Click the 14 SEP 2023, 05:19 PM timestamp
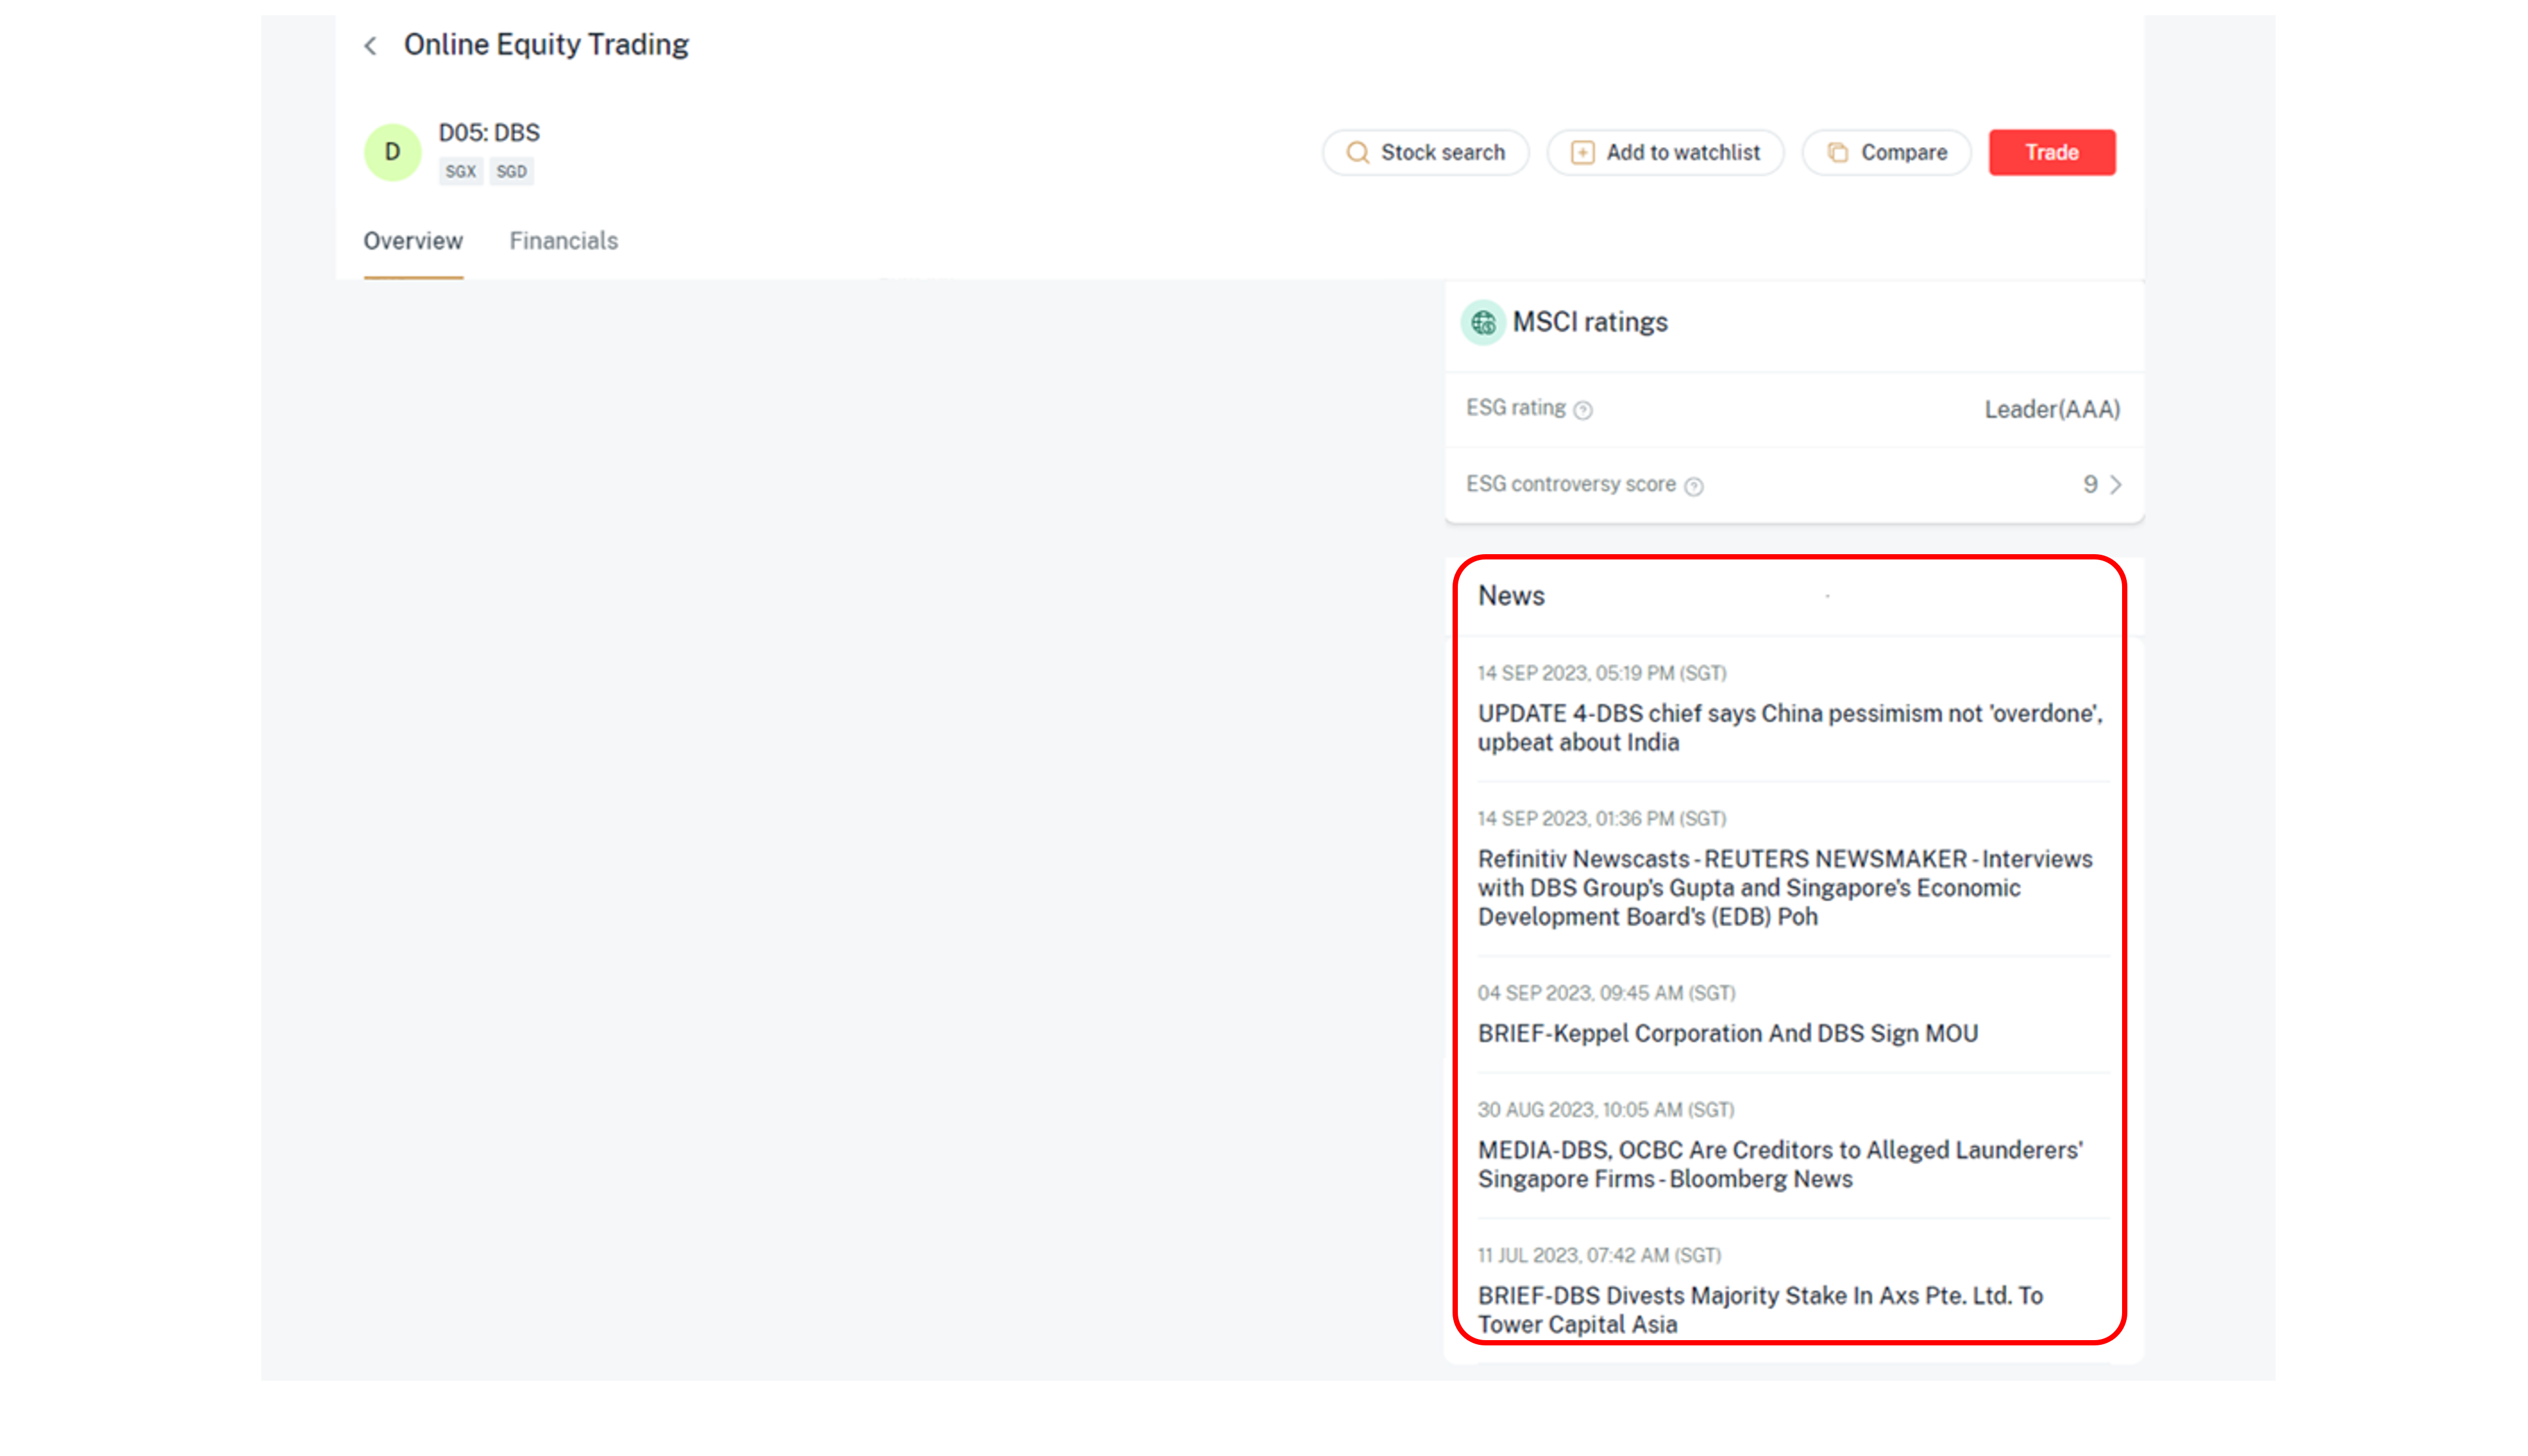Image resolution: width=2528 pixels, height=1456 pixels. coord(1602,673)
